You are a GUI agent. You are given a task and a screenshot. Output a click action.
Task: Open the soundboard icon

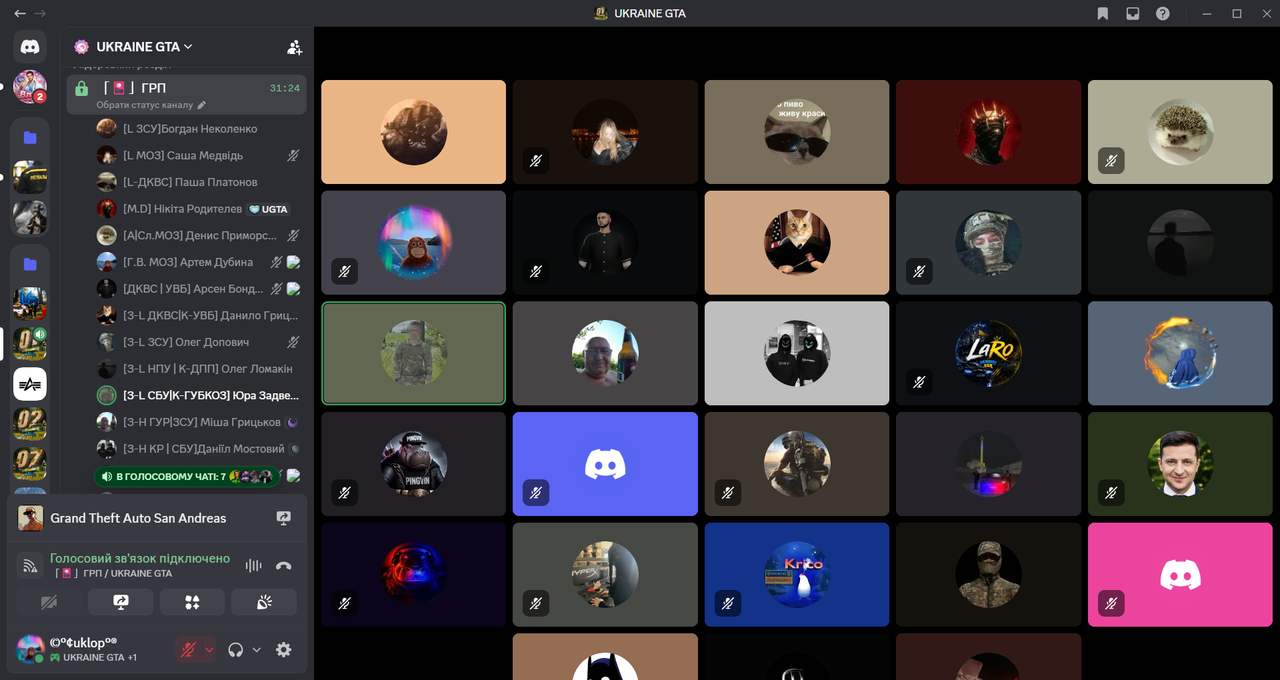point(264,602)
